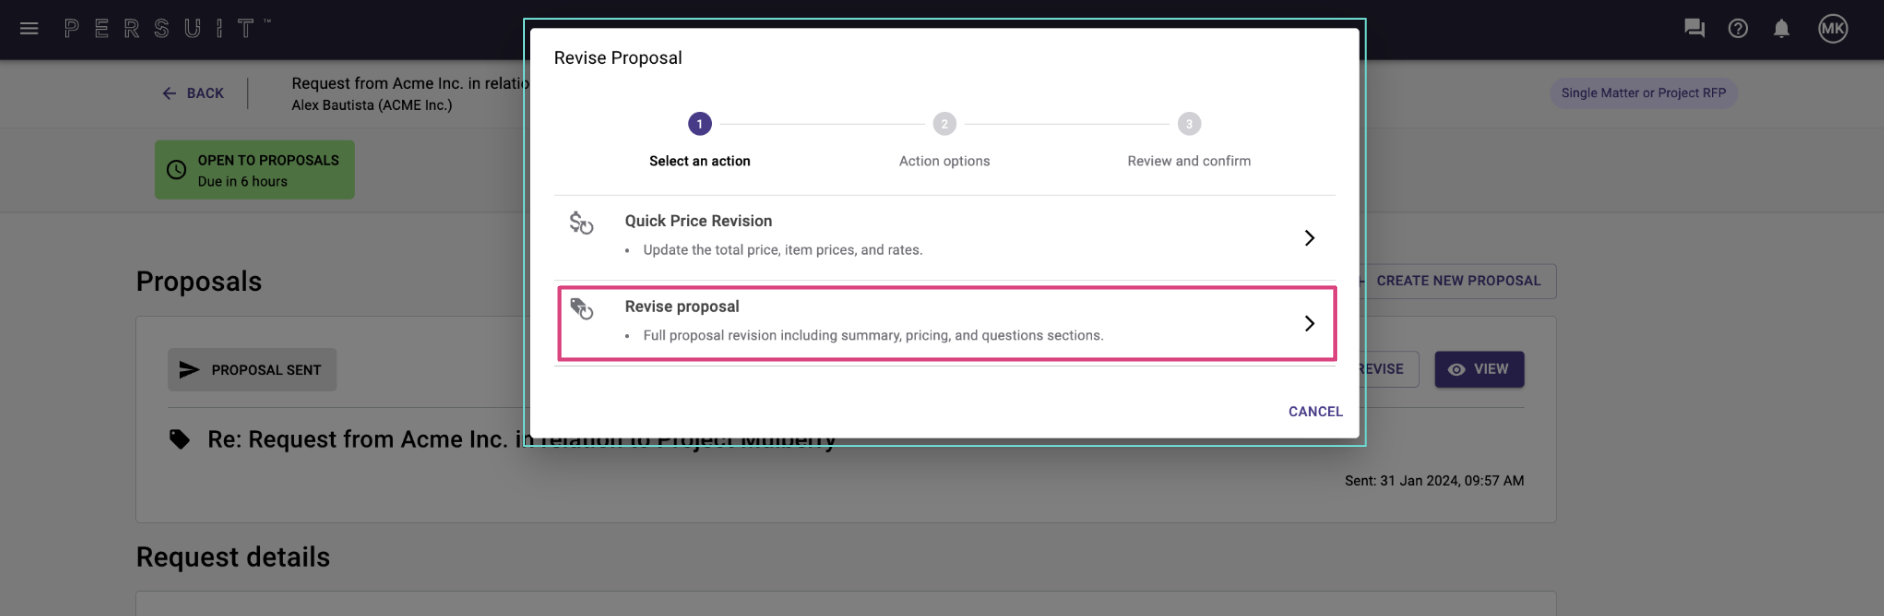
Task: Select the Quick Price Revision dollar icon
Action: (x=581, y=223)
